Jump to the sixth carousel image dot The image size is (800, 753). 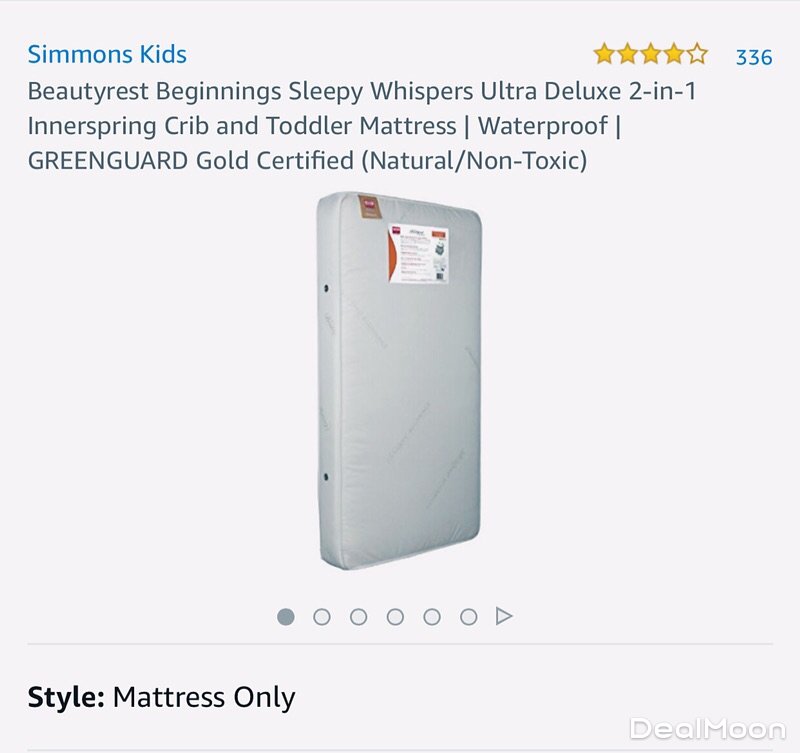click(x=469, y=617)
